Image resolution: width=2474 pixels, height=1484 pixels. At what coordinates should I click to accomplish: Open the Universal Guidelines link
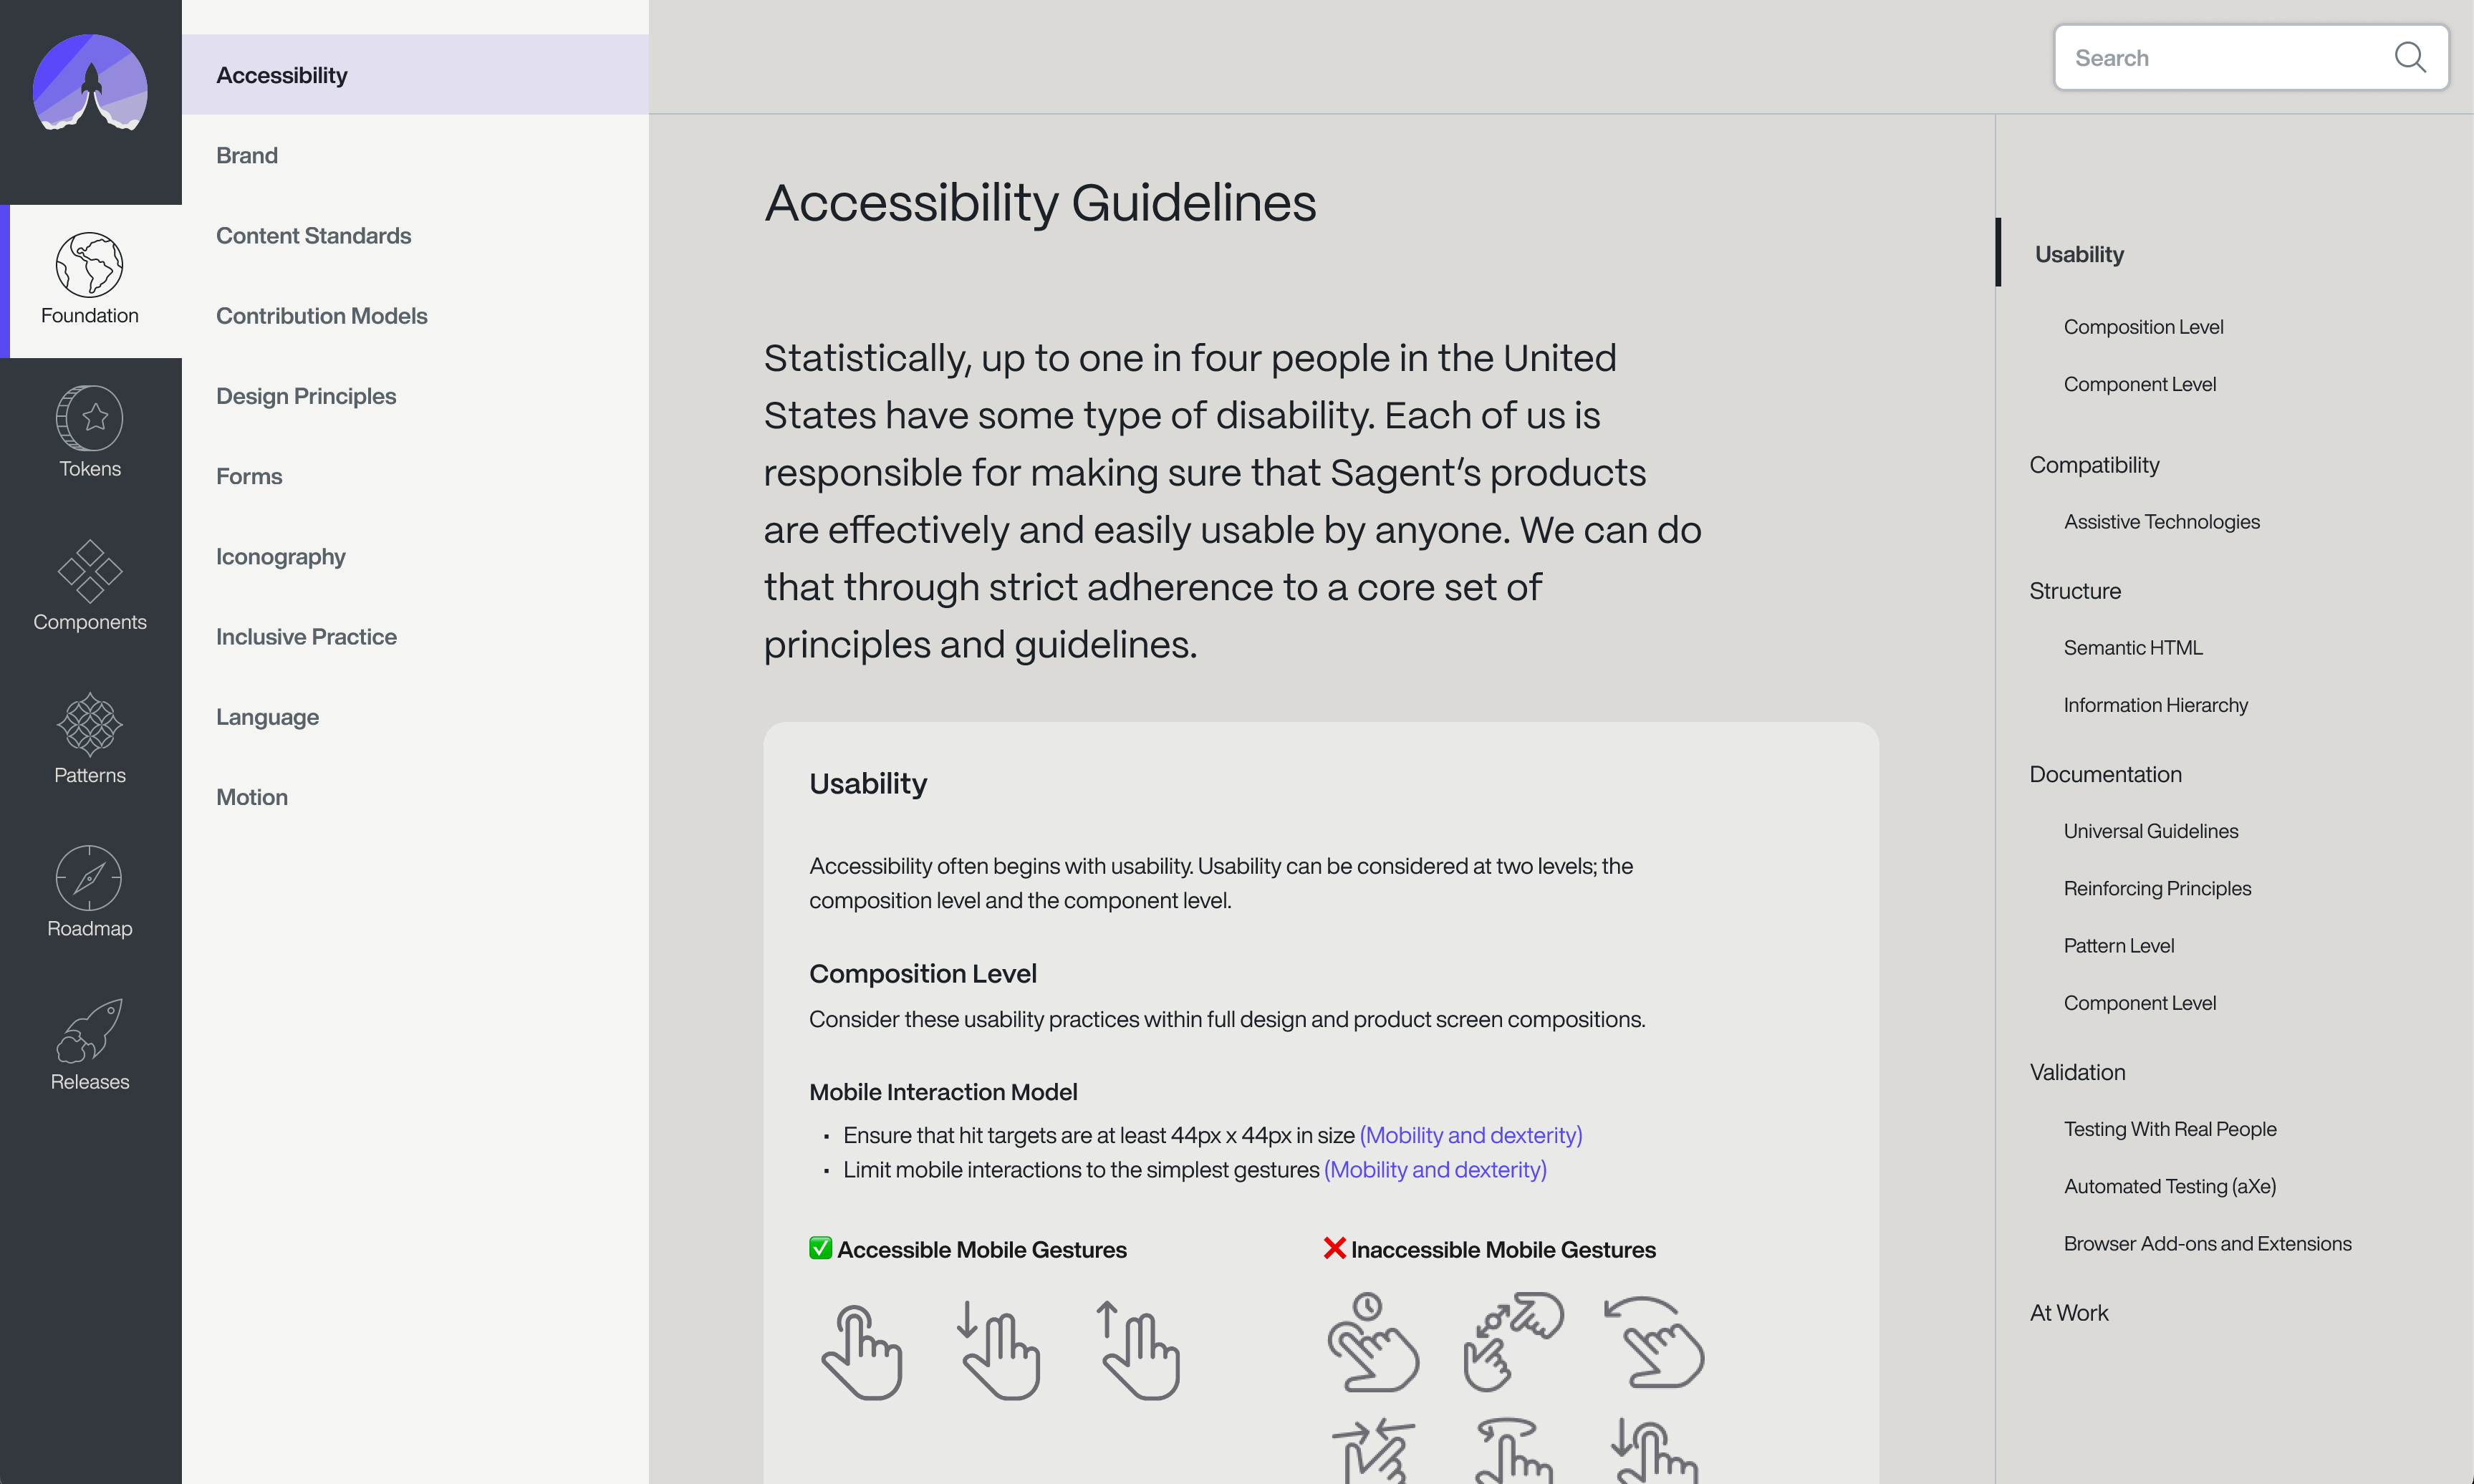2151,830
